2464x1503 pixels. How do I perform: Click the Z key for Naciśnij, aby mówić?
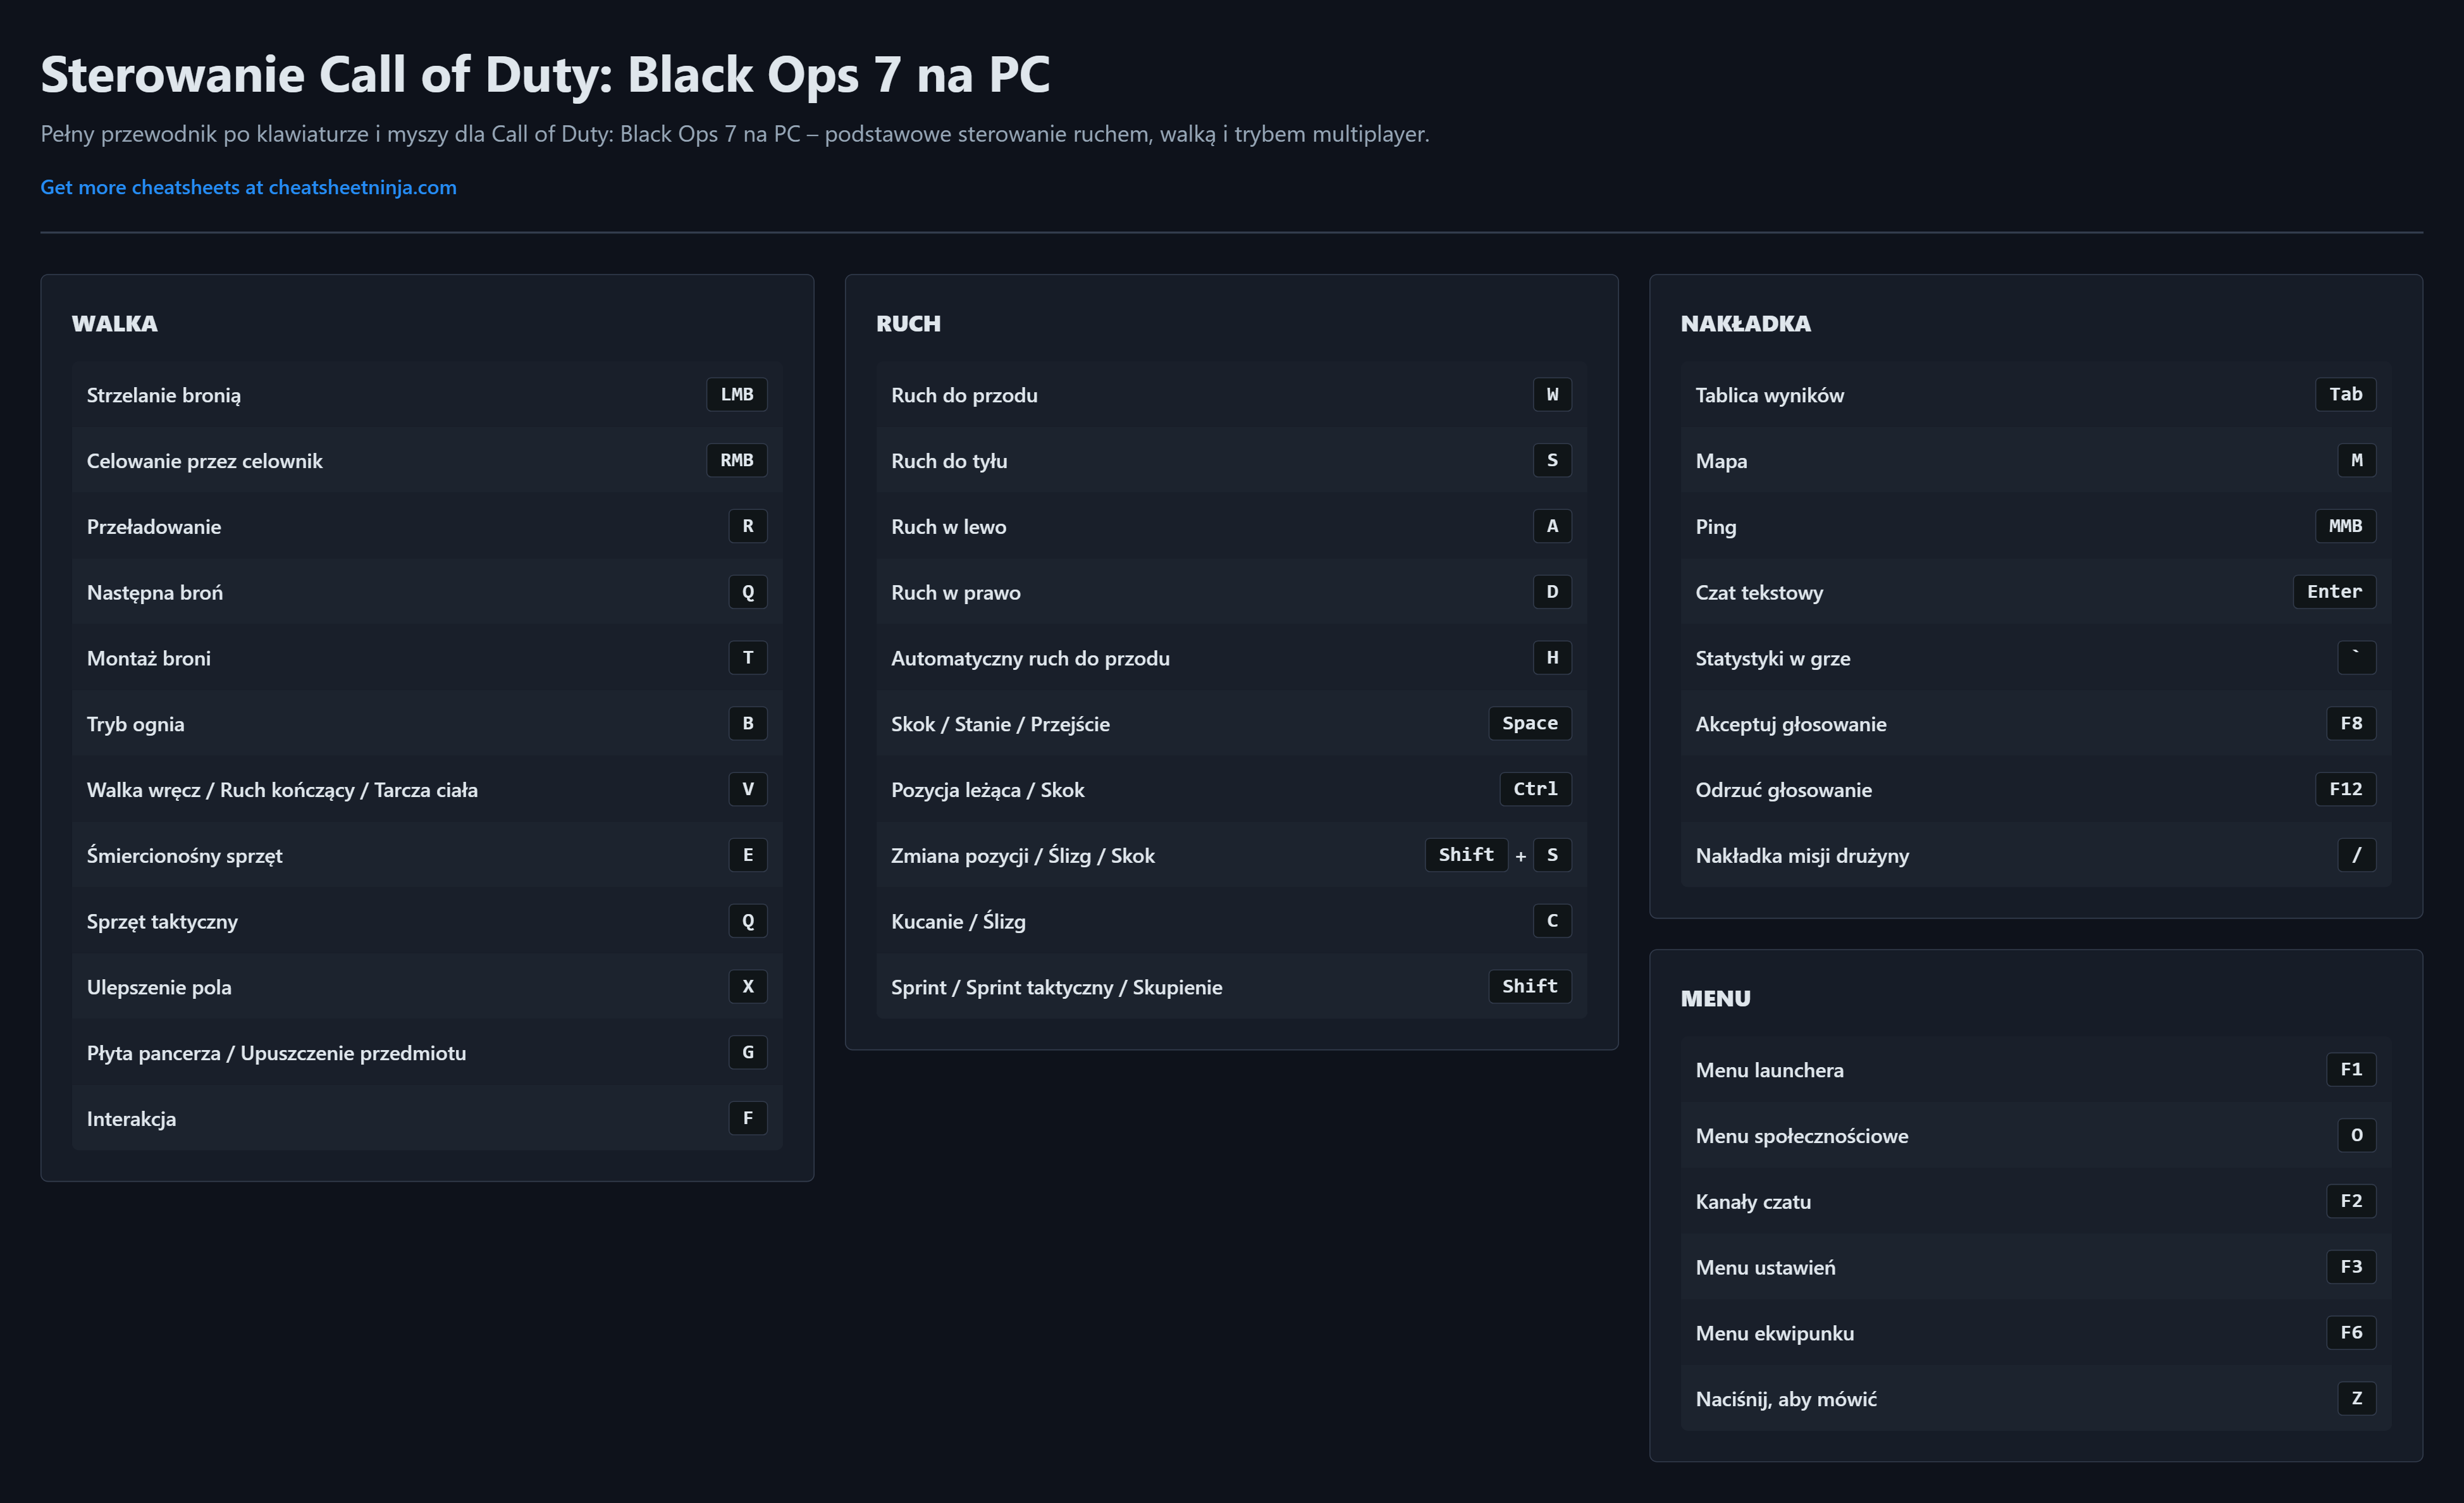[2356, 1398]
